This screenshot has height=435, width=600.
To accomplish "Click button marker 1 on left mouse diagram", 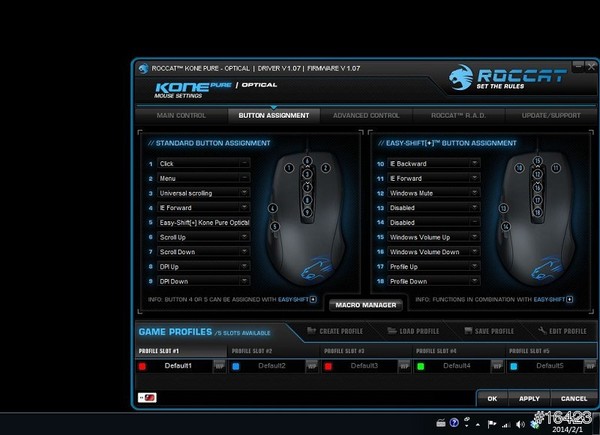I will coord(289,168).
